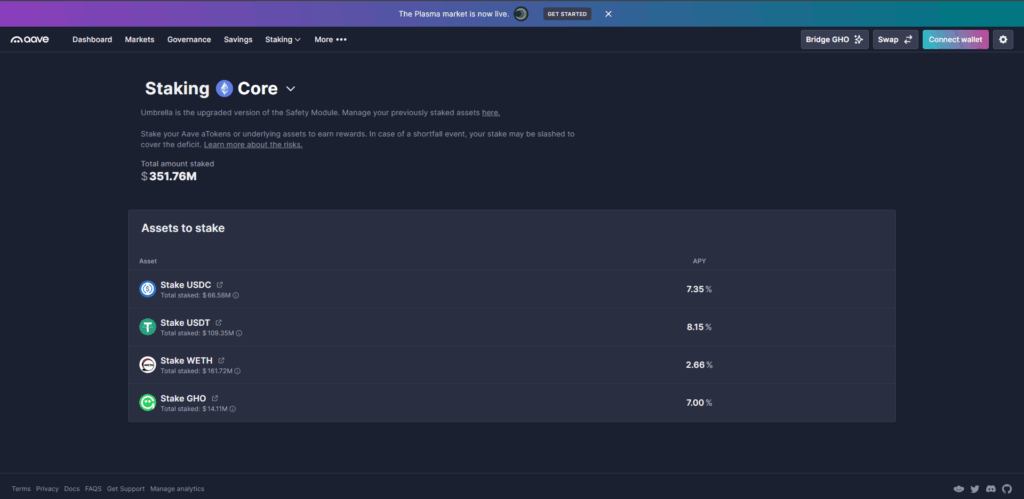
Task: Open external link icon beside Stake USDC
Action: click(220, 285)
